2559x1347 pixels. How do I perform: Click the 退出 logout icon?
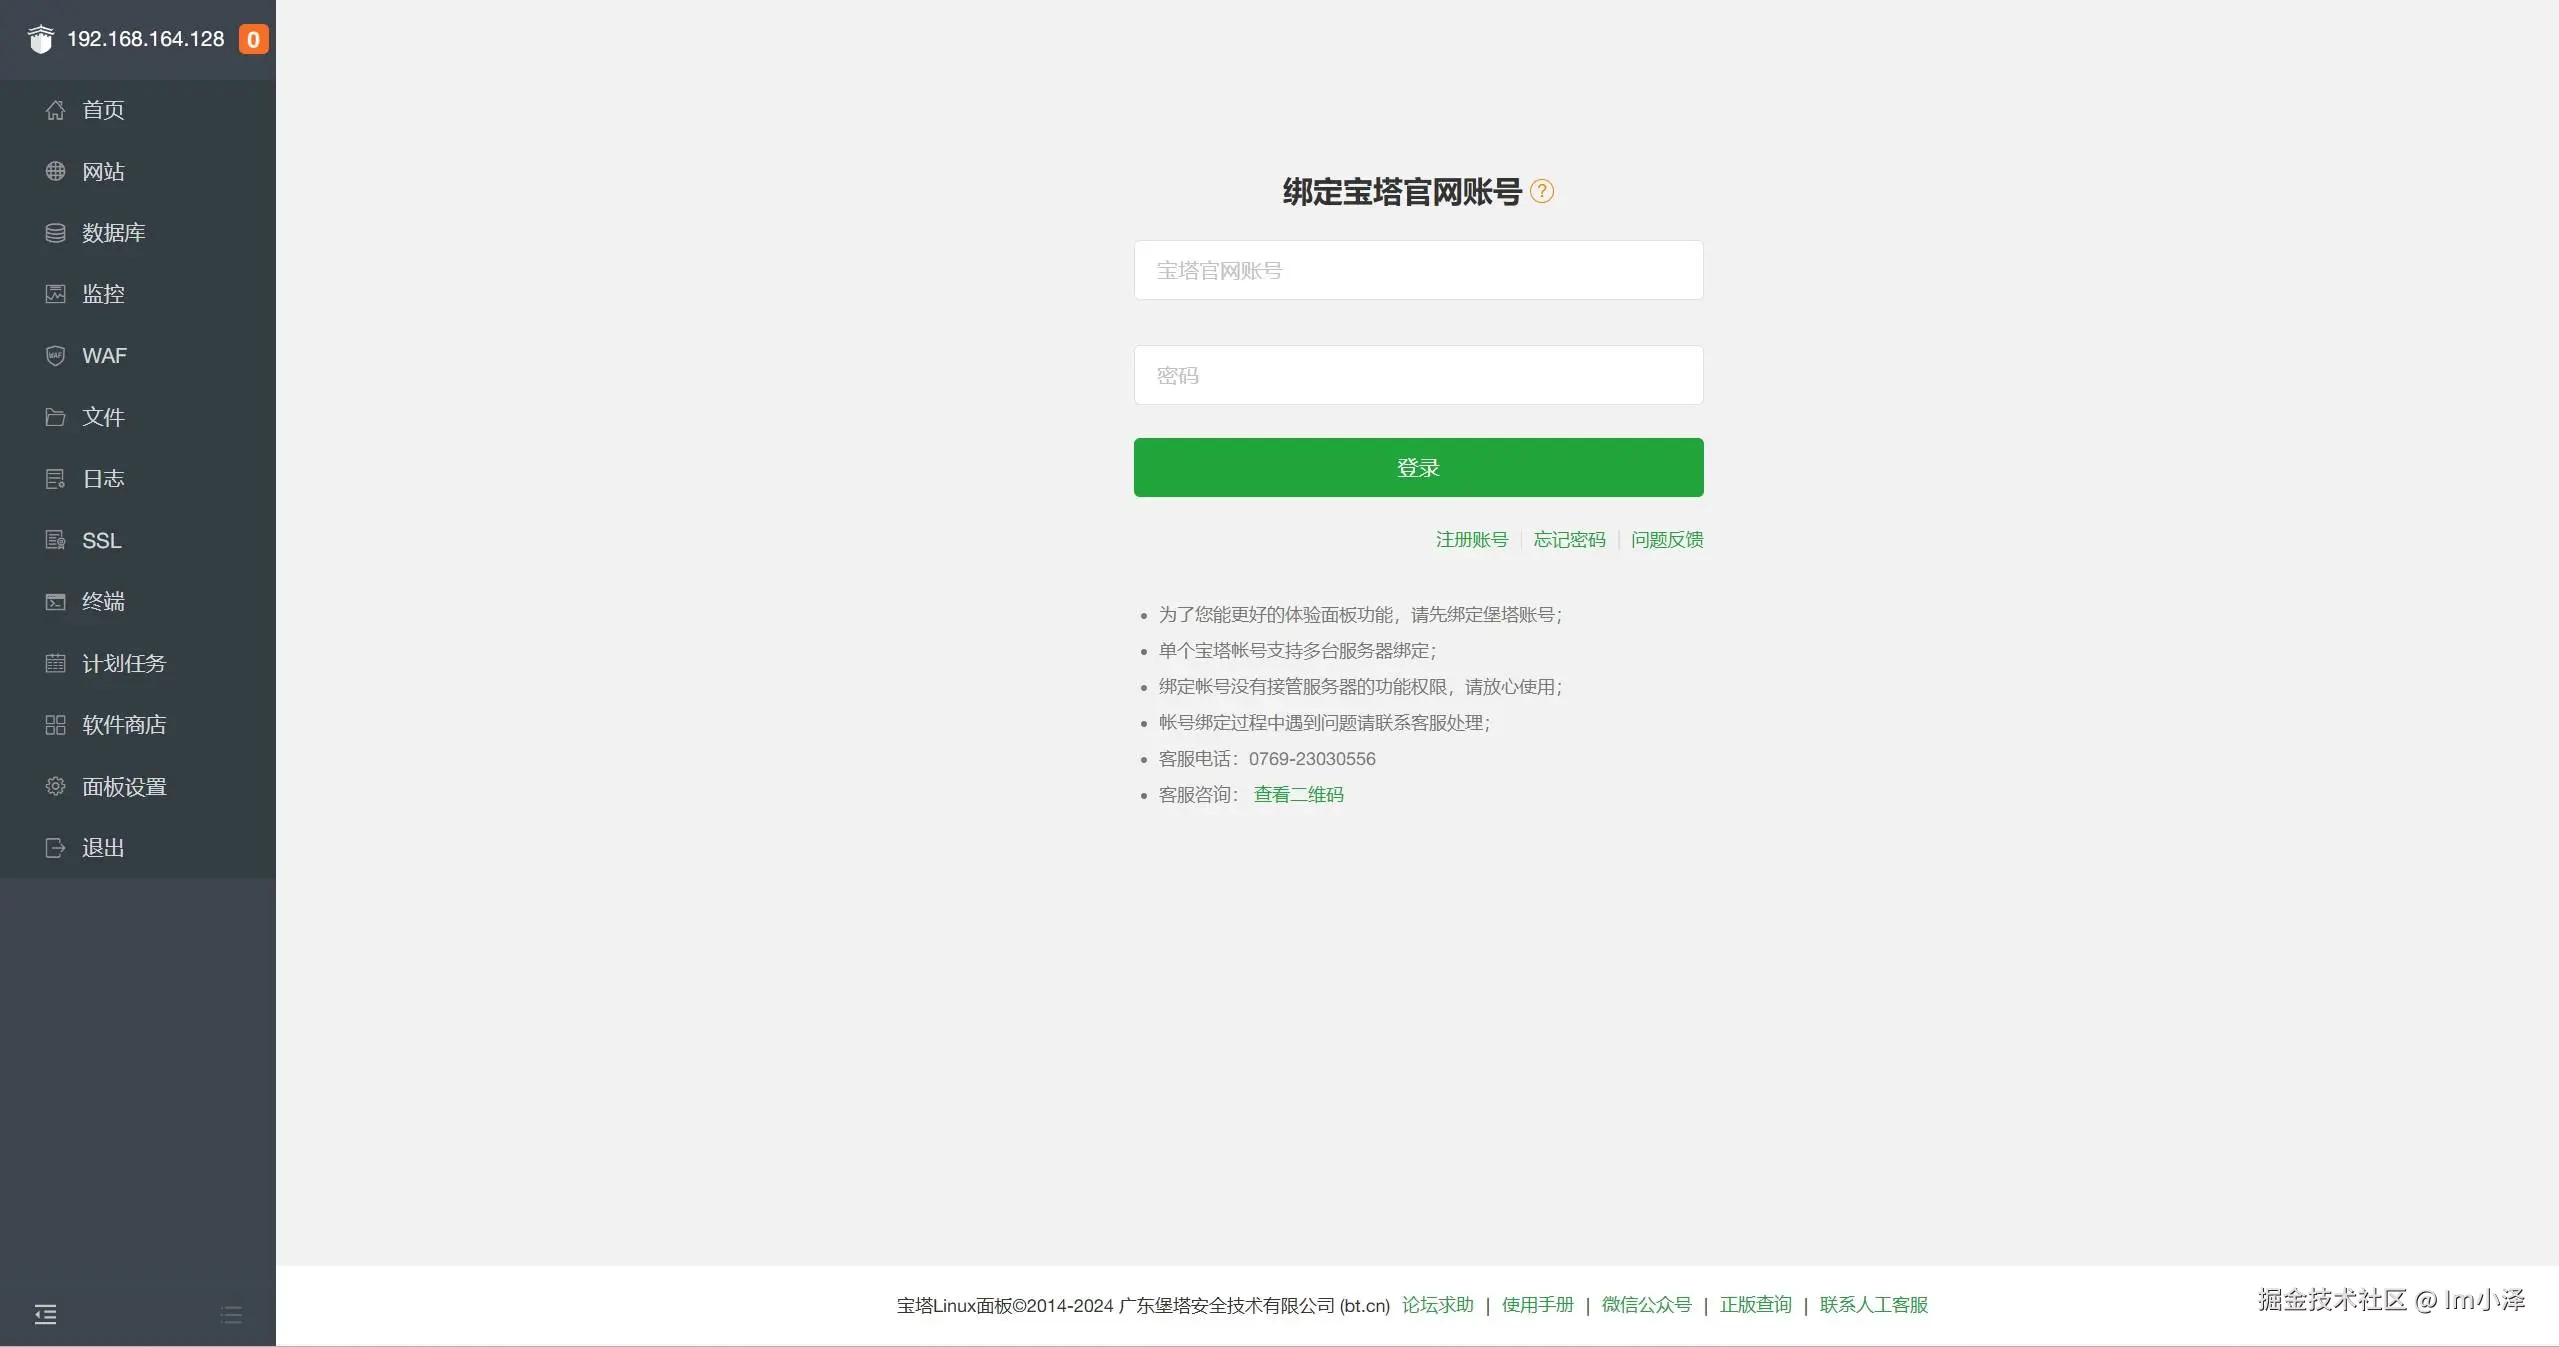[x=55, y=847]
